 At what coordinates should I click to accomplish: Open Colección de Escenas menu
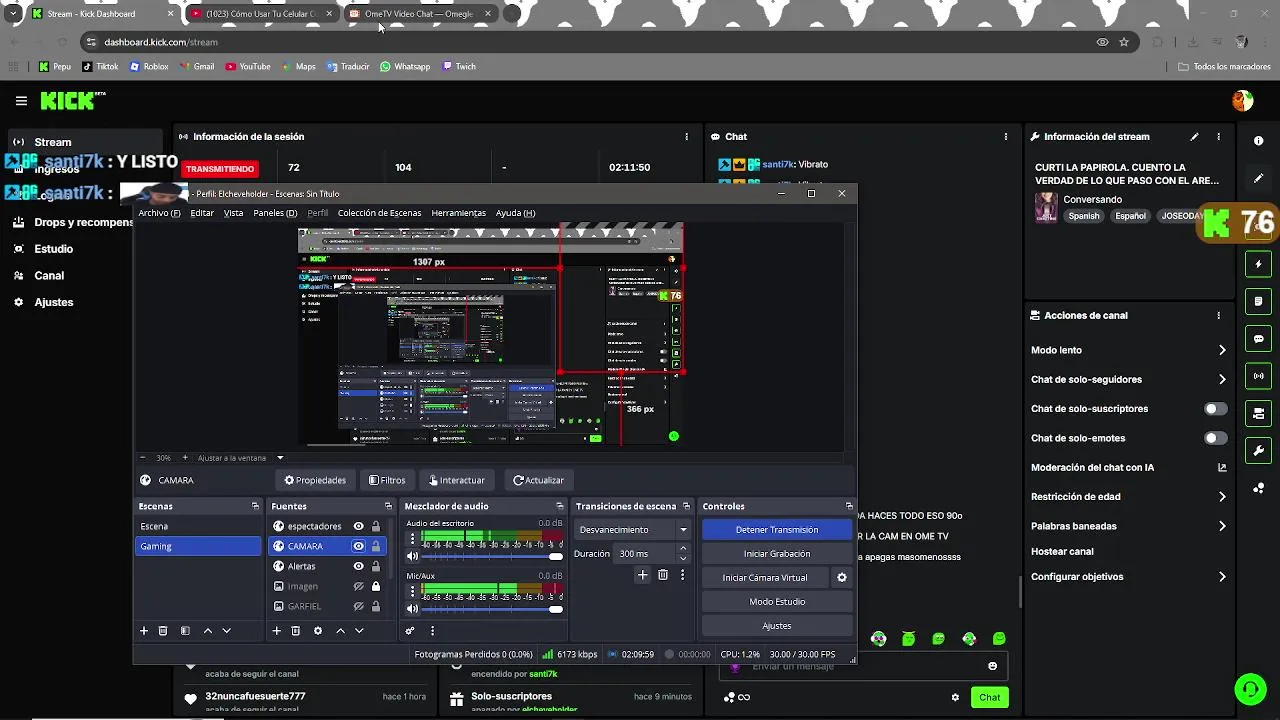click(x=379, y=213)
